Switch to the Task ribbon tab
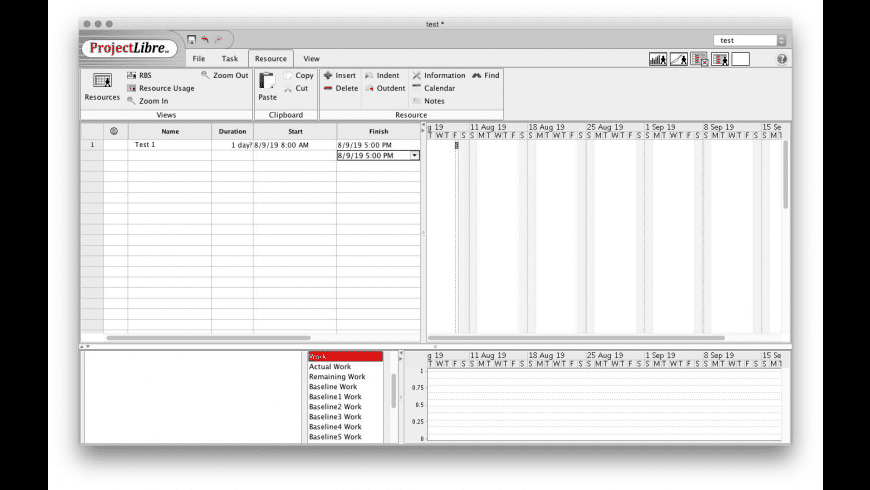Screen dimensions: 870x490 (229, 58)
